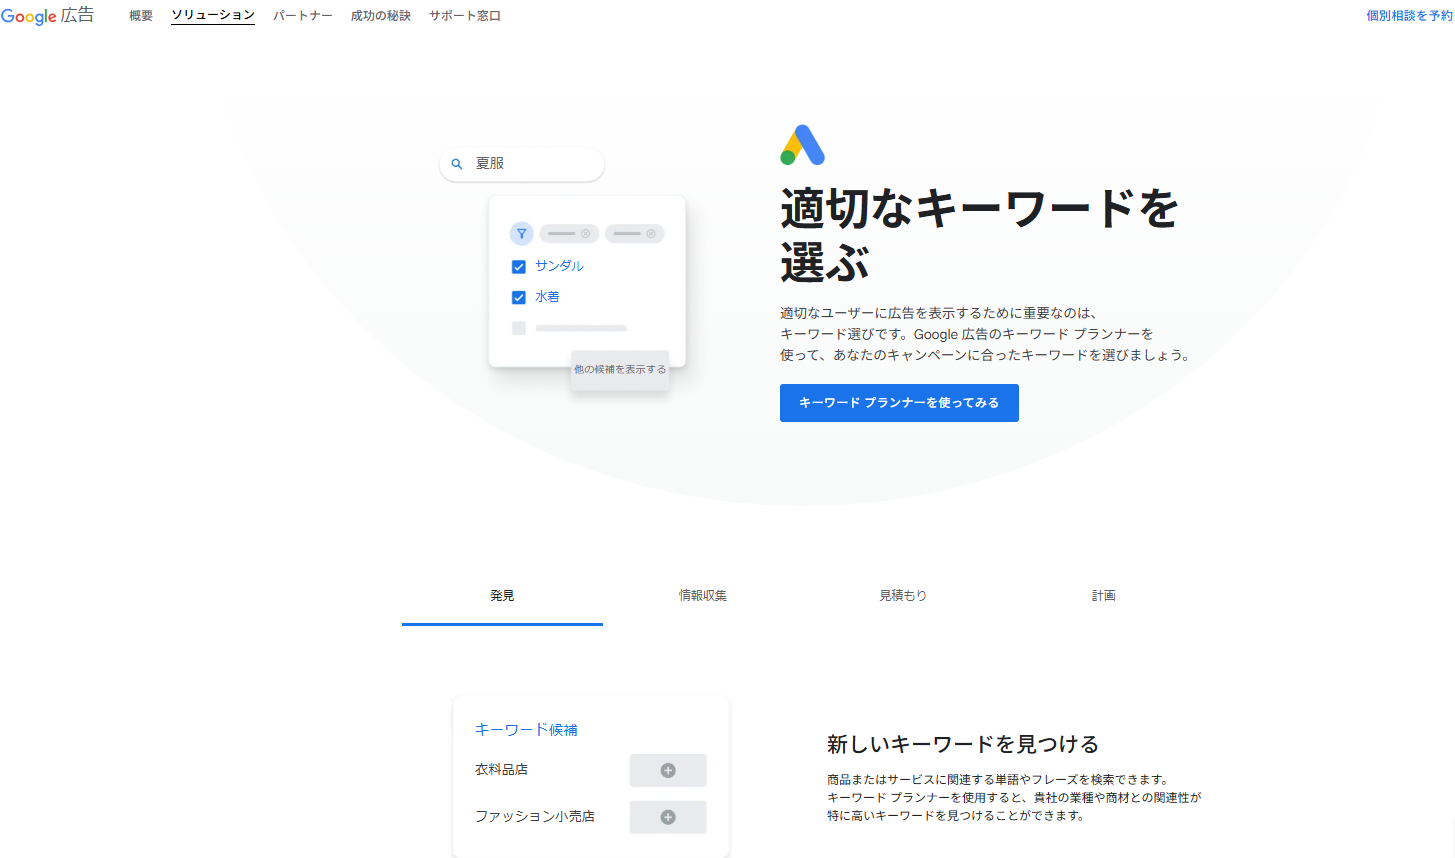The width and height of the screenshot is (1455, 858).
Task: Click the 衣料品店 keyword text
Action: point(501,770)
